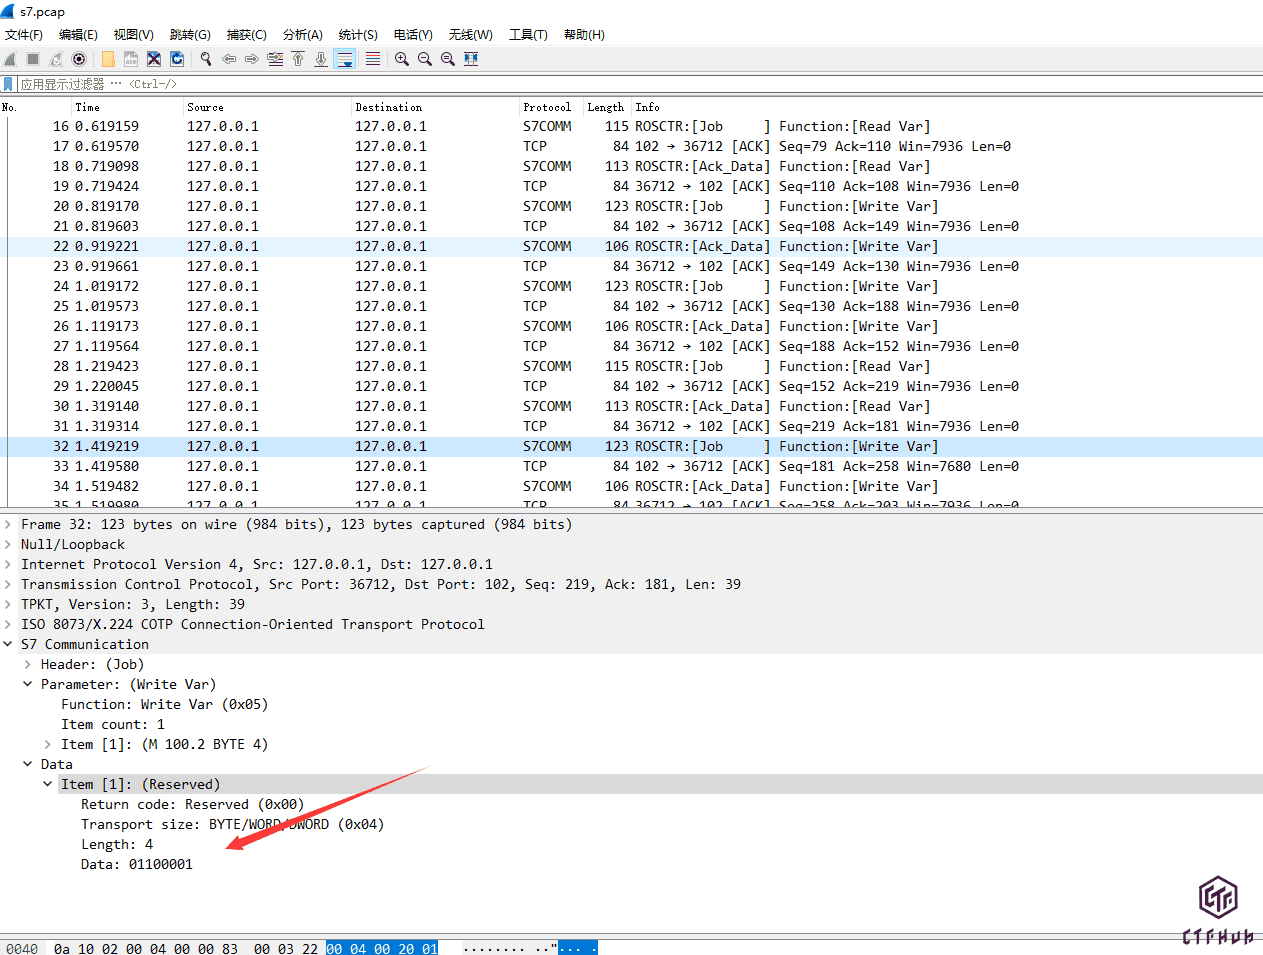Jump to the first packet icon
The width and height of the screenshot is (1263, 955).
(x=298, y=59)
